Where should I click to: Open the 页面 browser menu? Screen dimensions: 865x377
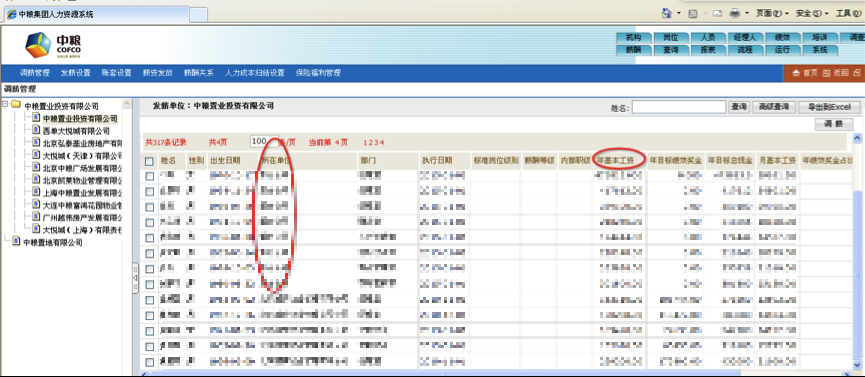point(772,13)
